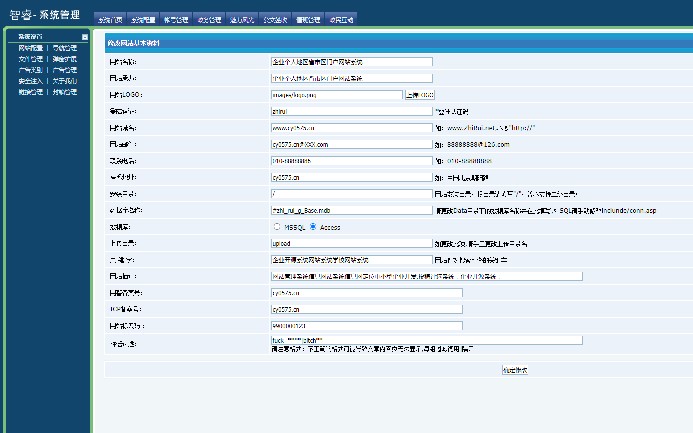Screen dimensions: 693x433
Task: Click the upload button beside the LOGO field
Action: (x=420, y=95)
